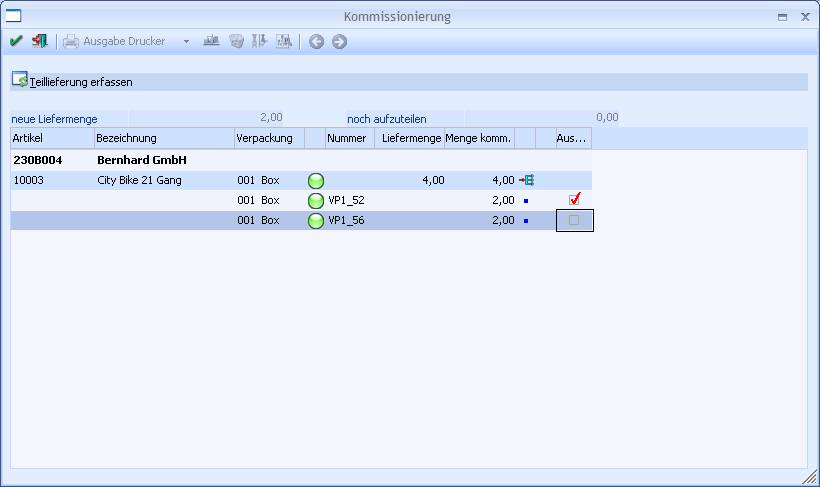The image size is (820, 487).
Task: Click the split icon in City Bike row
Action: (527, 180)
